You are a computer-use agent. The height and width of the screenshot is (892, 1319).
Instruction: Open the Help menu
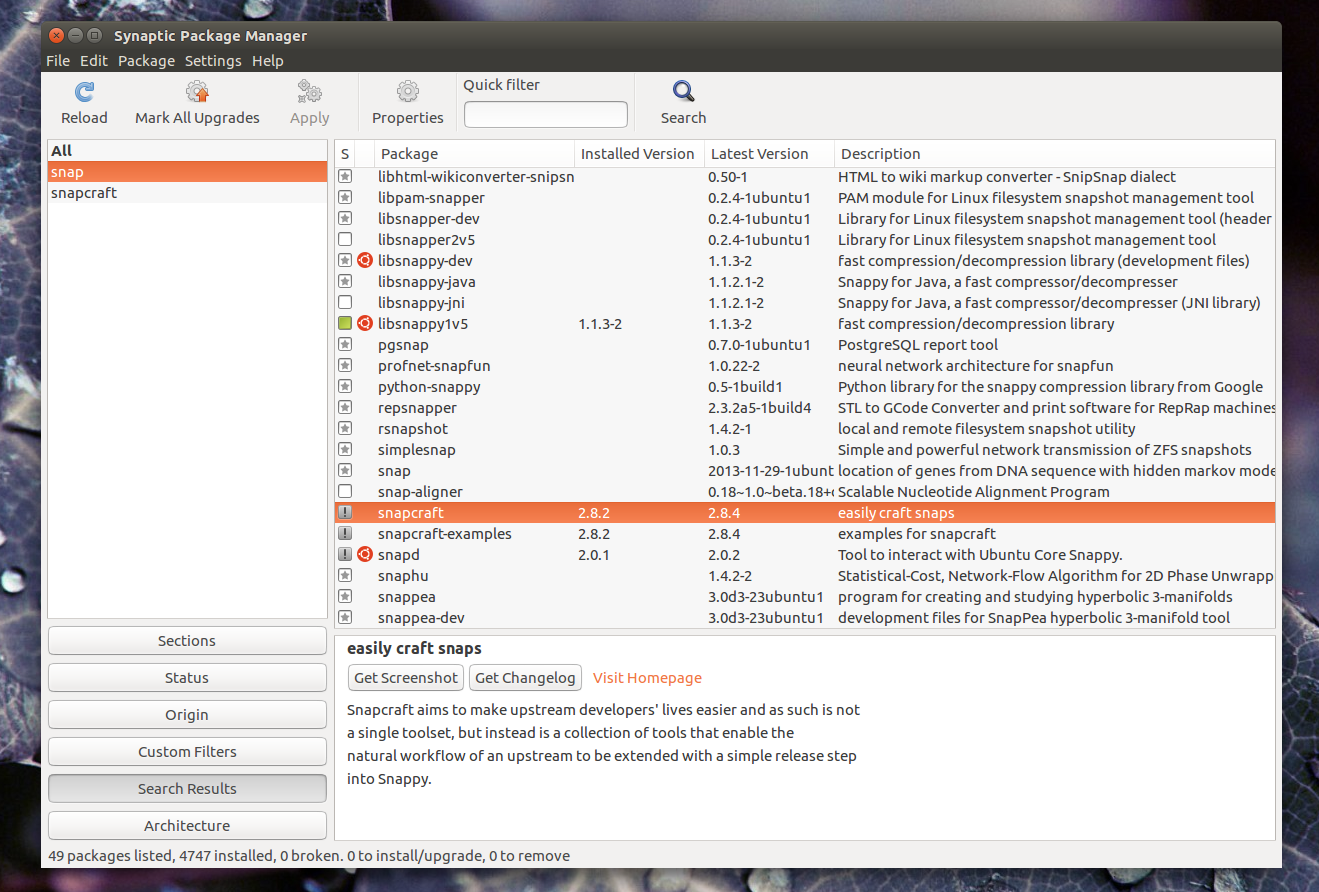[268, 61]
